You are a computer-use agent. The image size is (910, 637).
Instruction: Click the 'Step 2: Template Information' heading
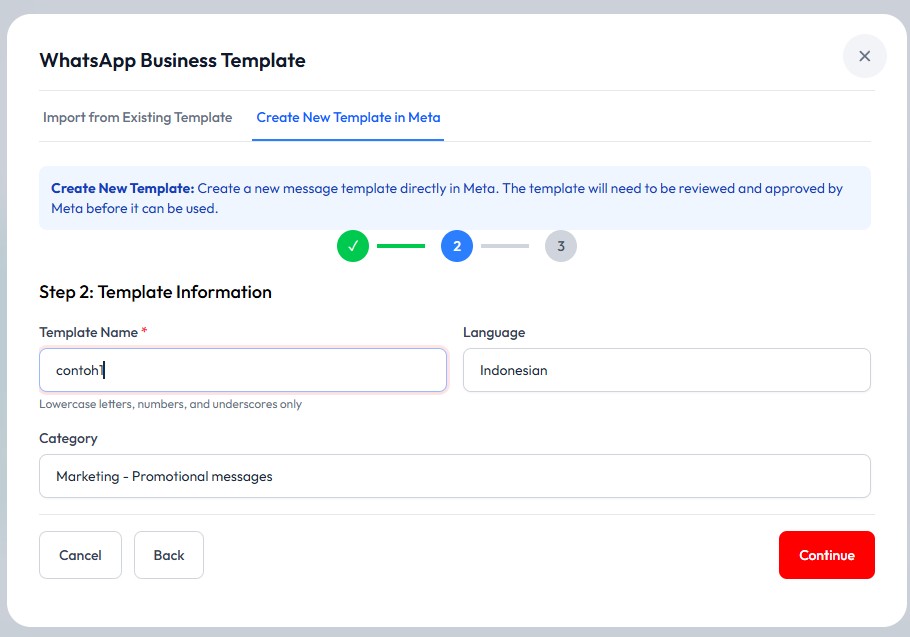coord(156,292)
